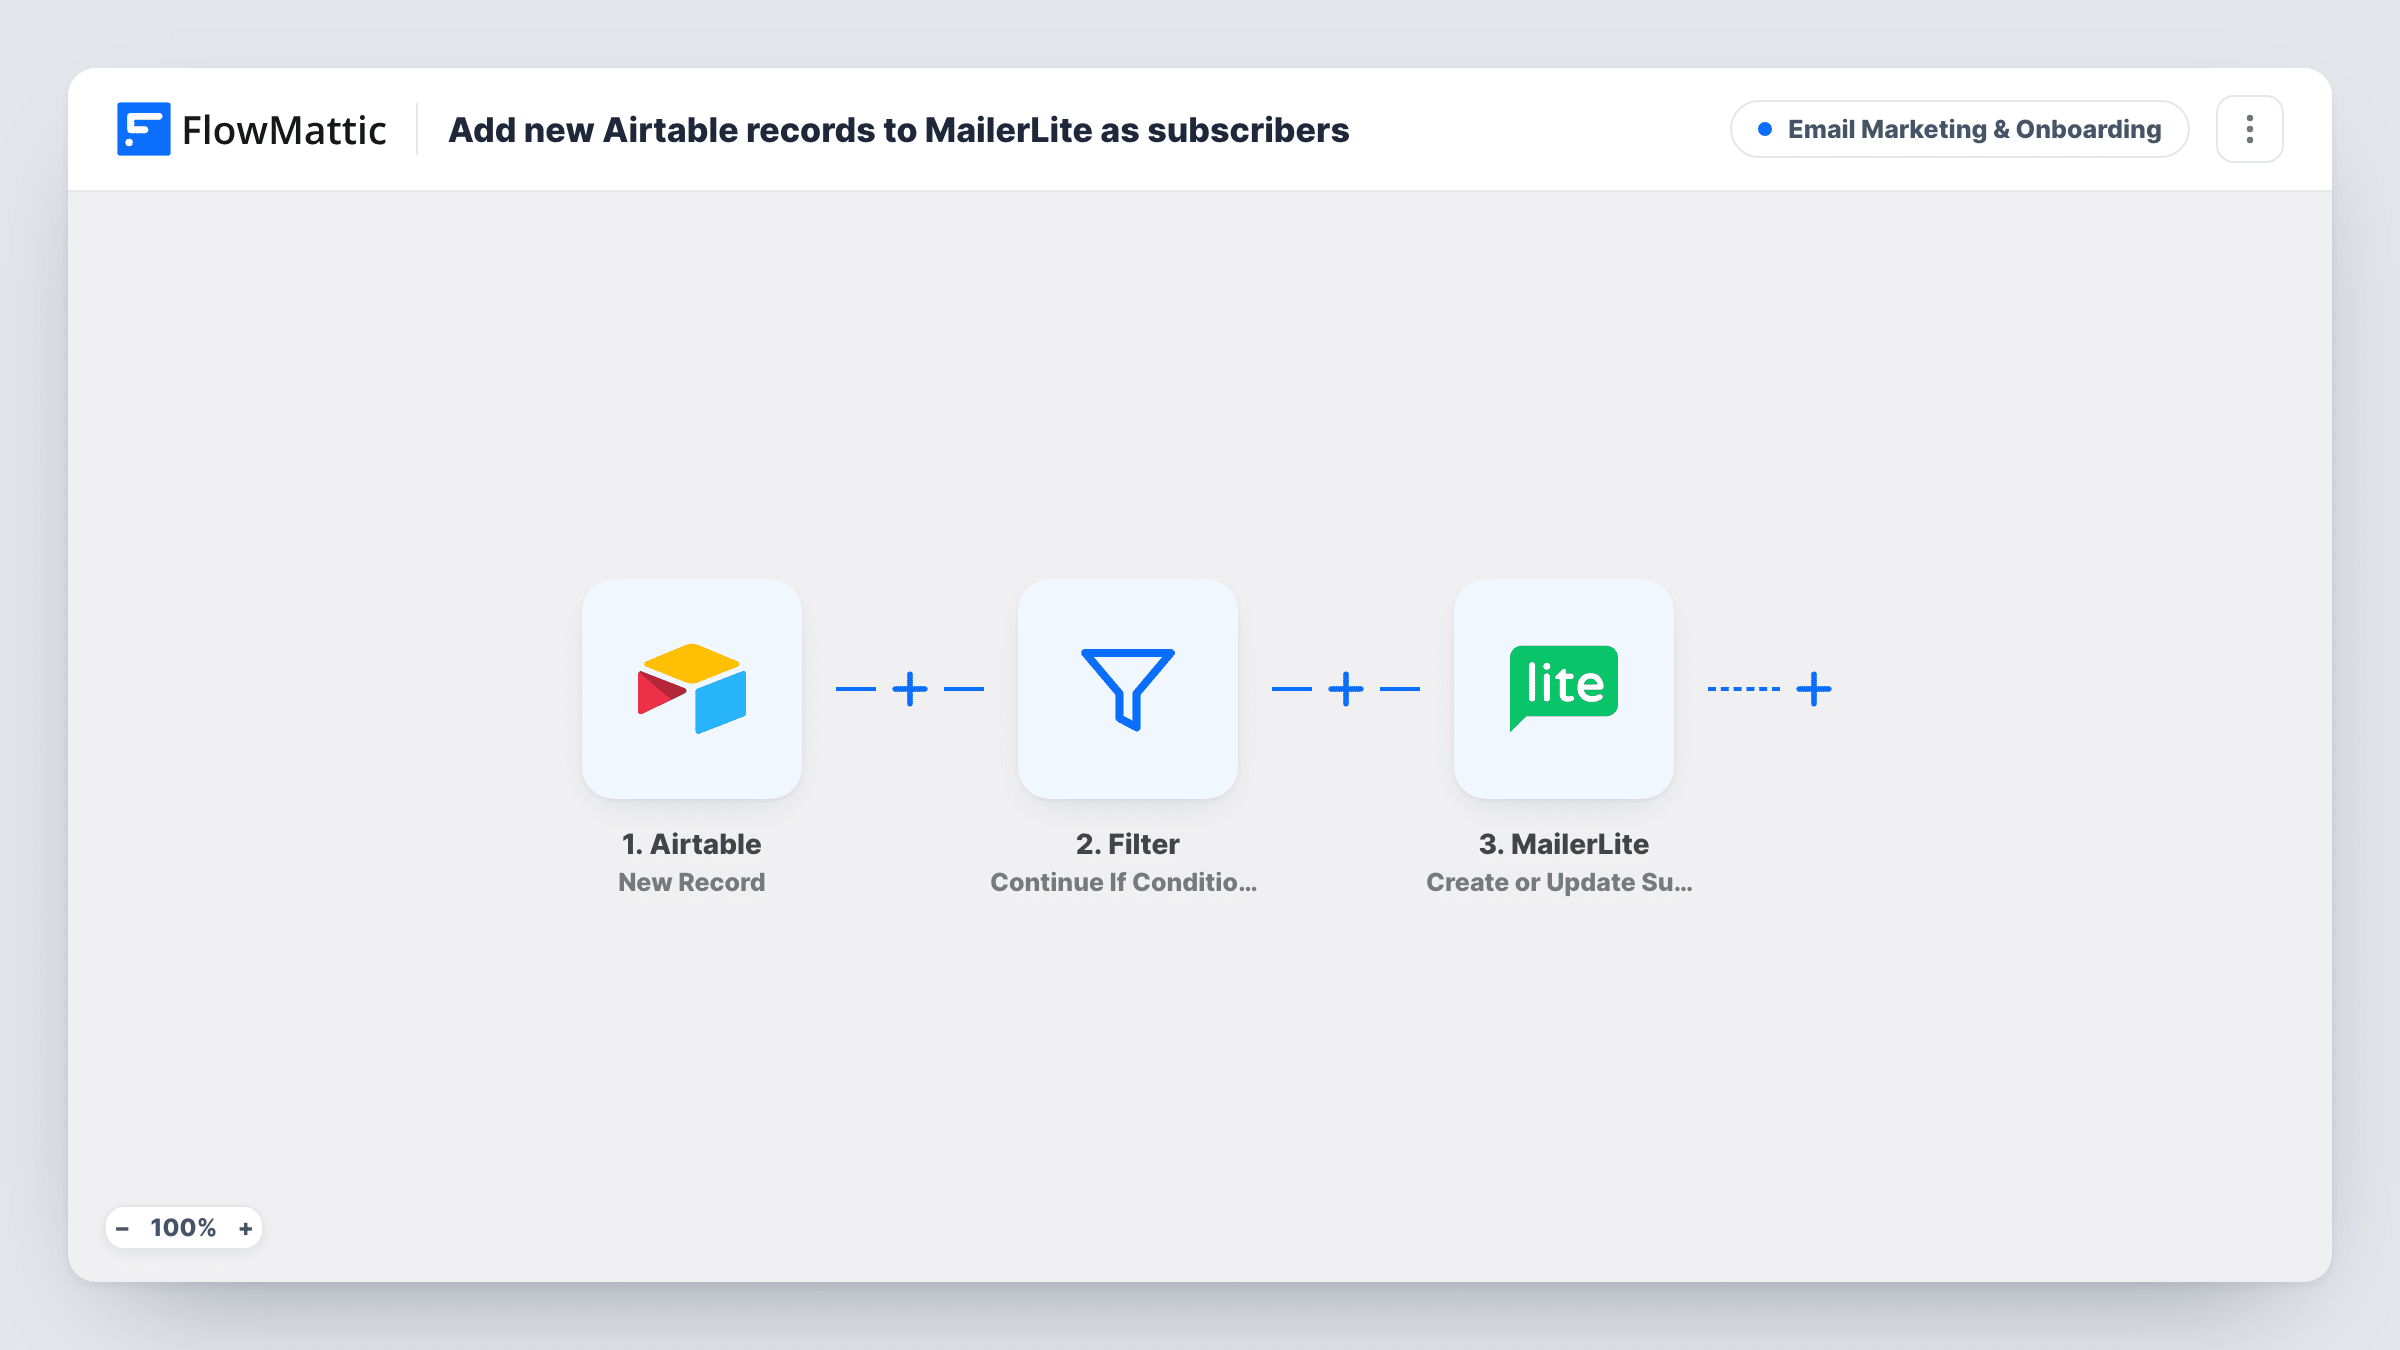Select 'Create or Update Su...' subtitle

pyautogui.click(x=1560, y=882)
